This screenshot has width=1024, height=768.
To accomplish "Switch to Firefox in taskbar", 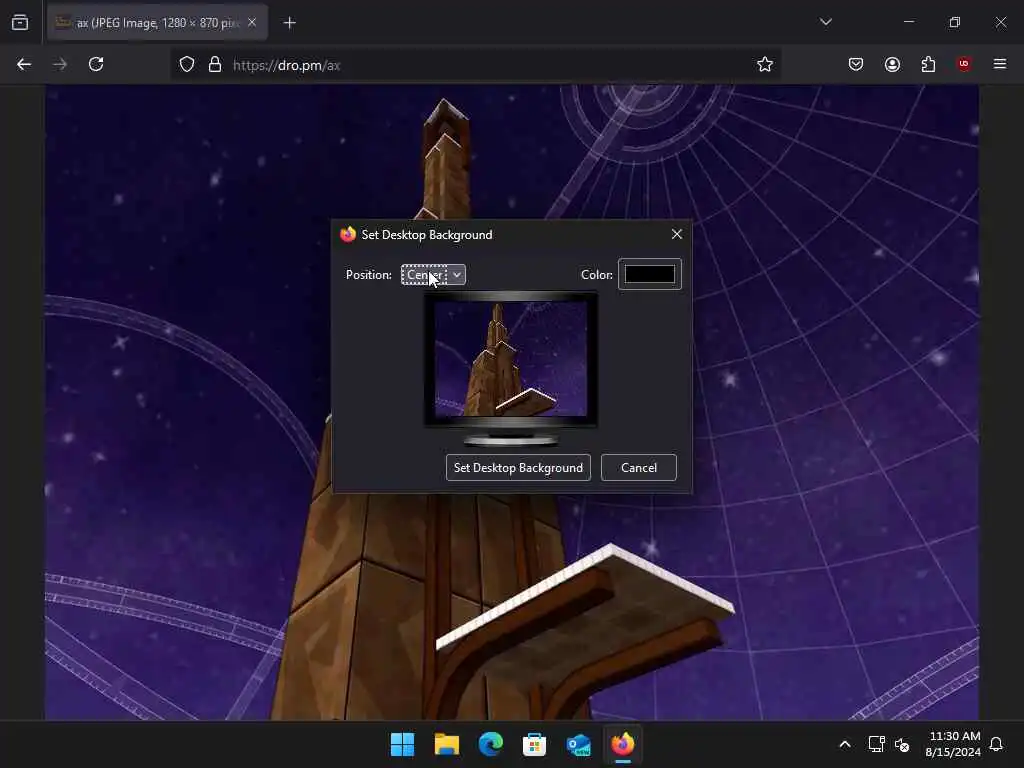I will point(622,744).
